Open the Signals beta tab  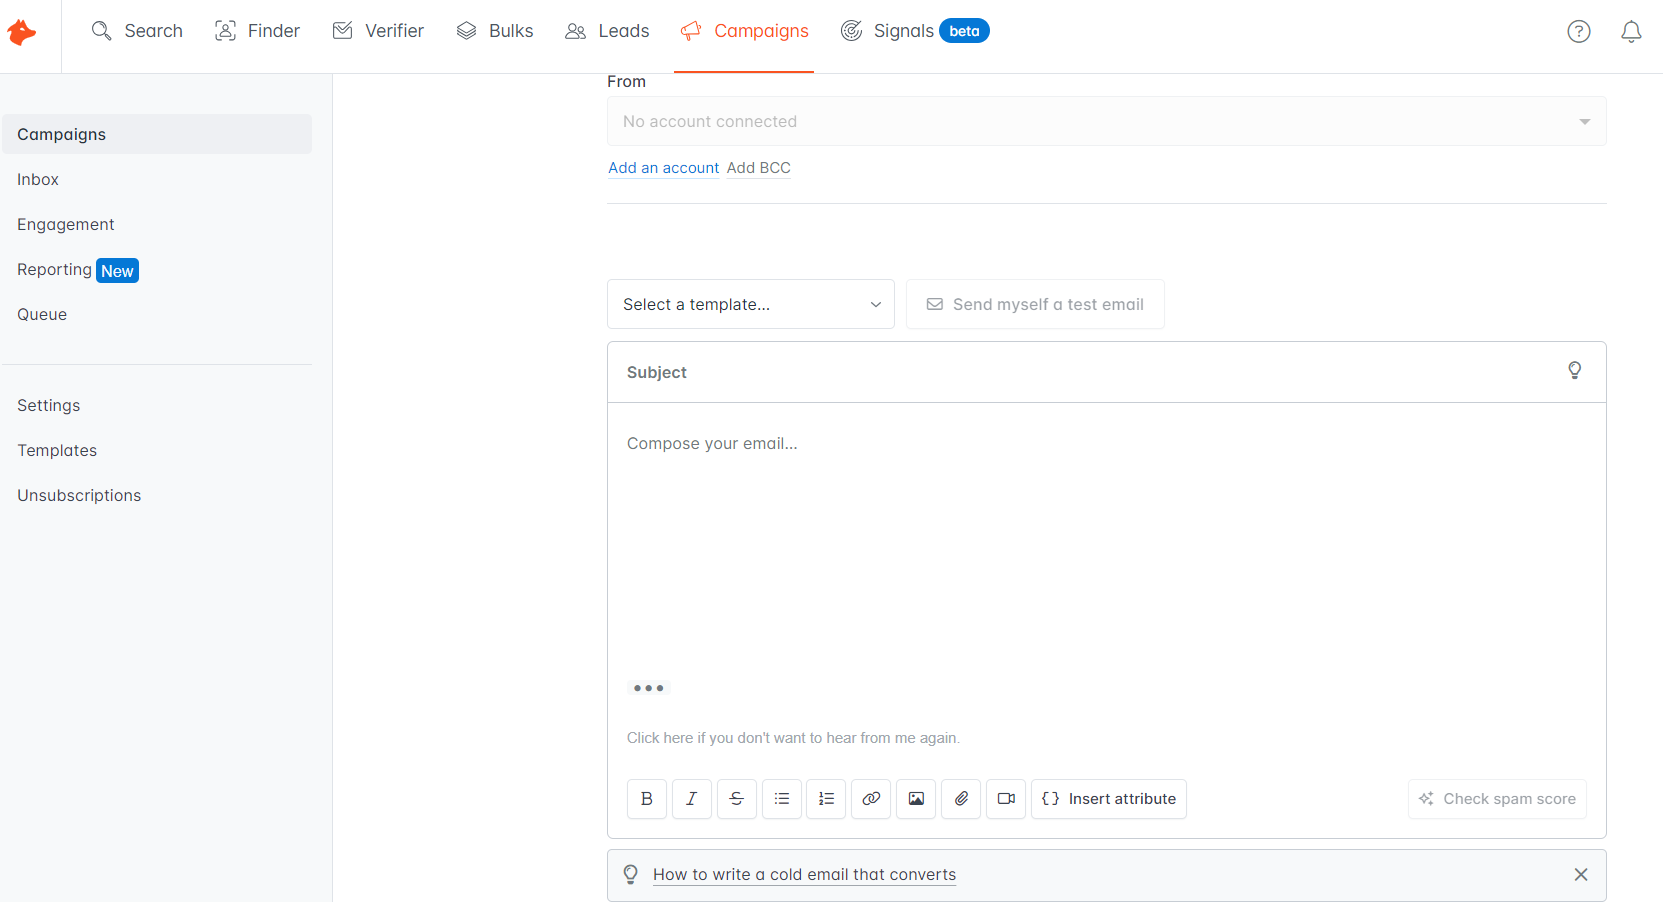click(915, 31)
